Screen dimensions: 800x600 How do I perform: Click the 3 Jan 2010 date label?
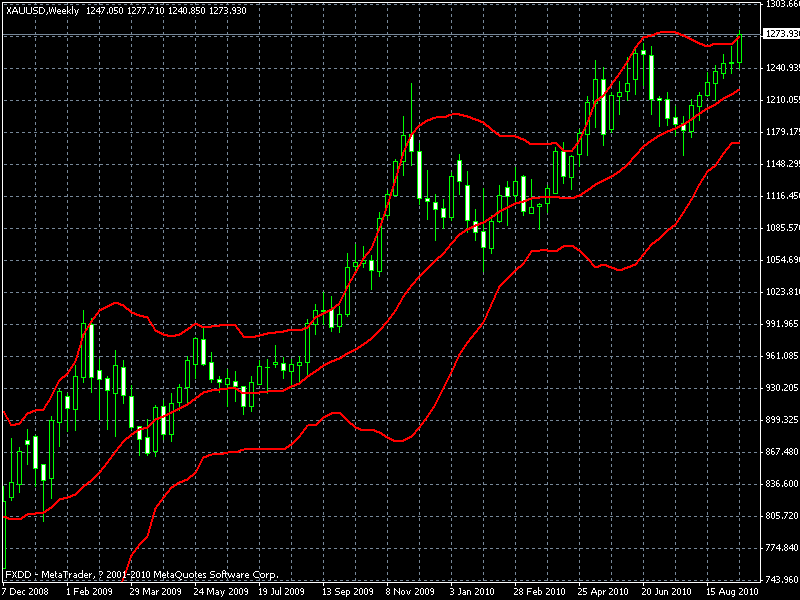(x=472, y=592)
